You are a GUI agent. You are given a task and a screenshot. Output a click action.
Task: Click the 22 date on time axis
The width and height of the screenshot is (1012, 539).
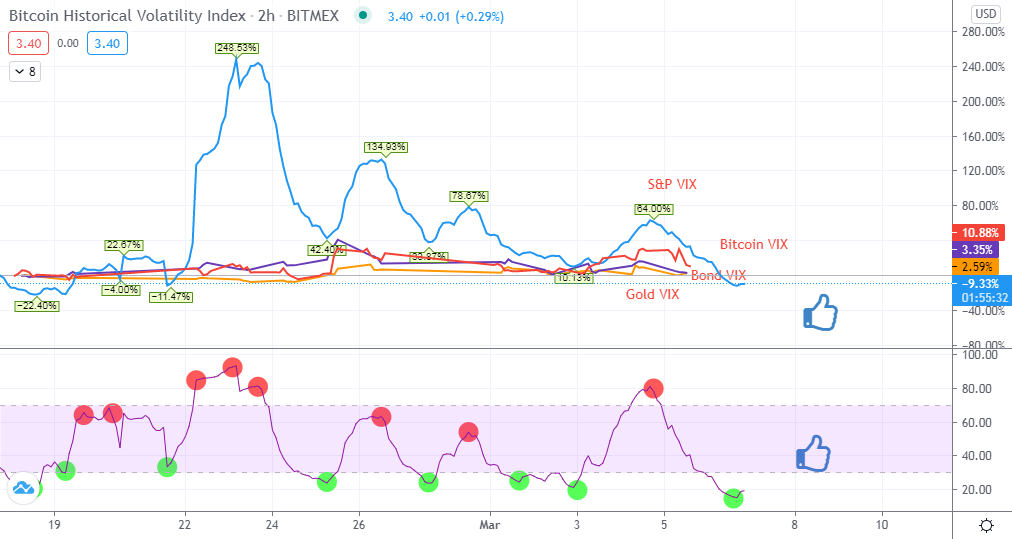185,525
